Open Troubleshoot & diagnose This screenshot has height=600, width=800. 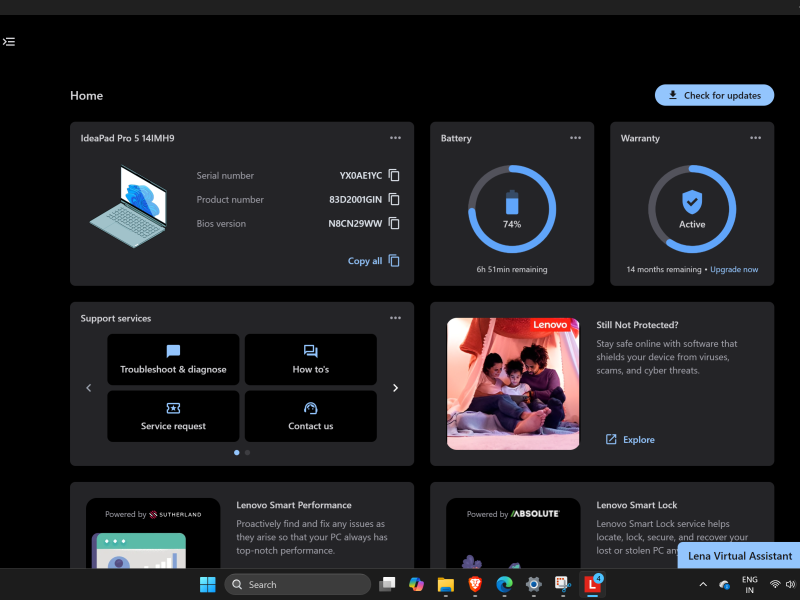[172, 360]
